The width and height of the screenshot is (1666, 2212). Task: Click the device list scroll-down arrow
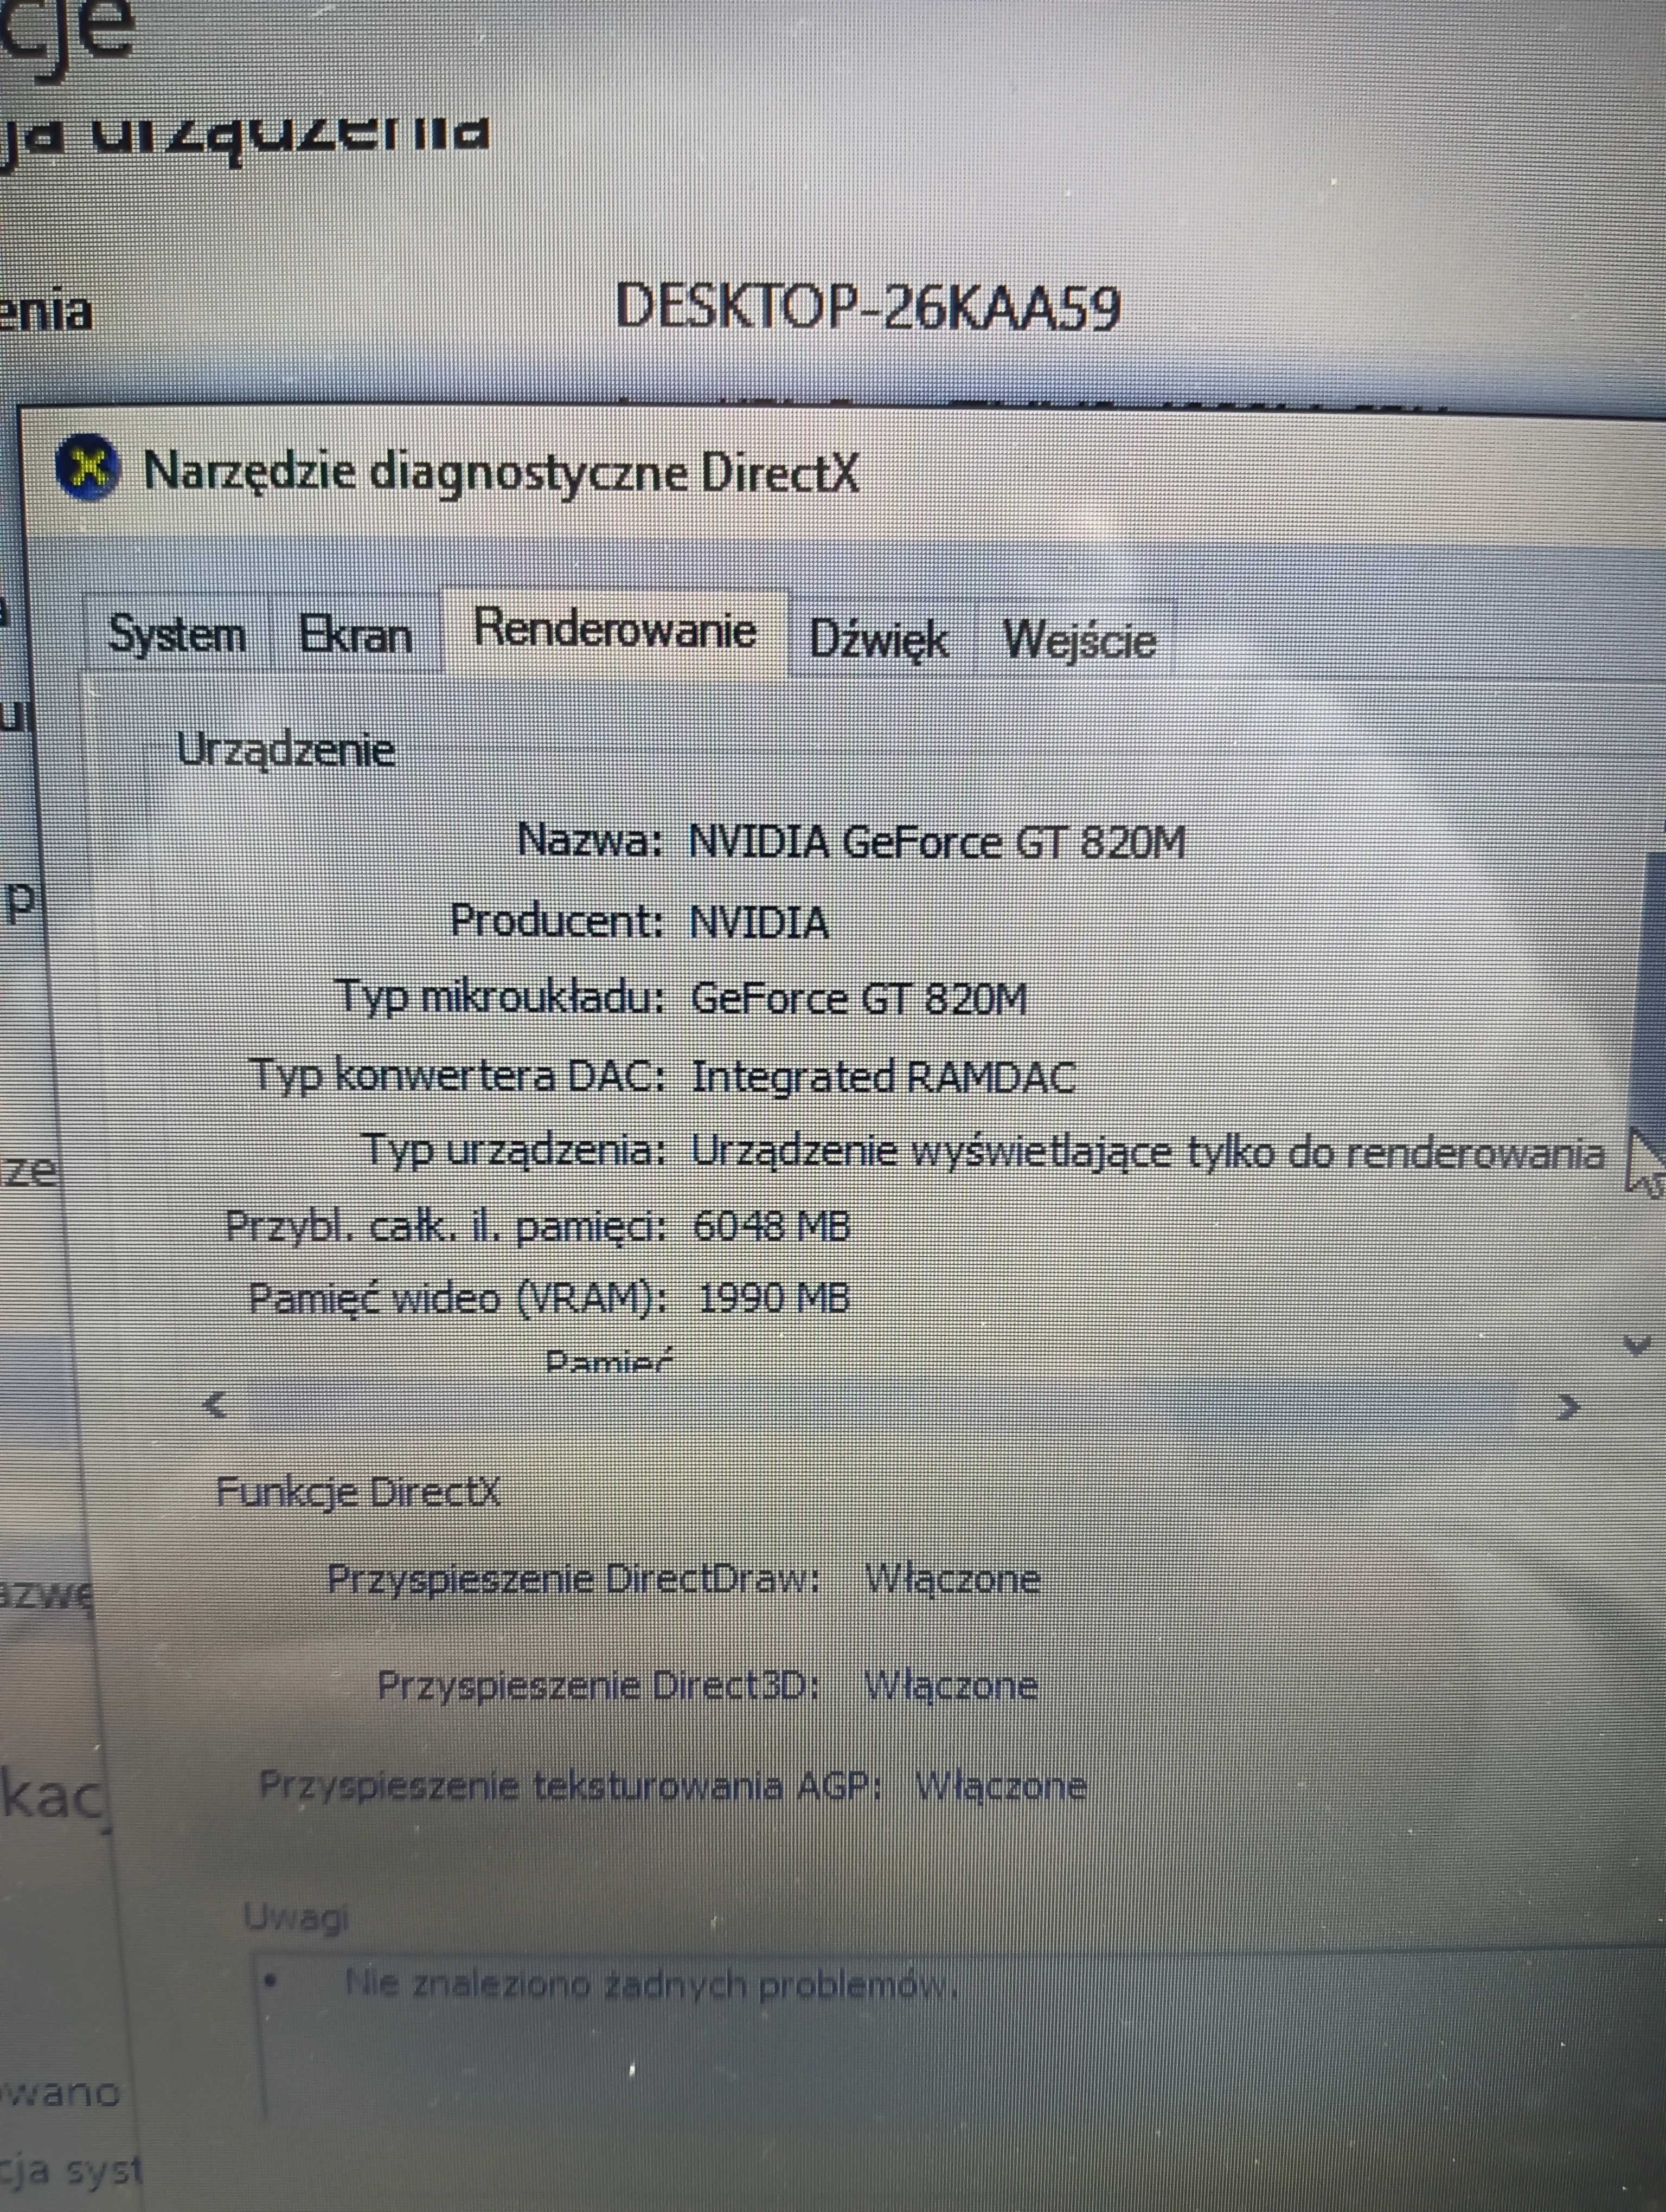tap(1637, 1345)
